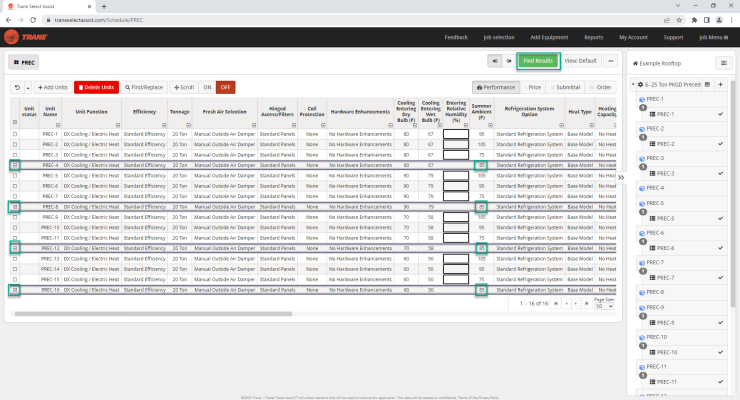The width and height of the screenshot is (740, 400).
Task: Open Job Menu in top navigation
Action: [713, 37]
